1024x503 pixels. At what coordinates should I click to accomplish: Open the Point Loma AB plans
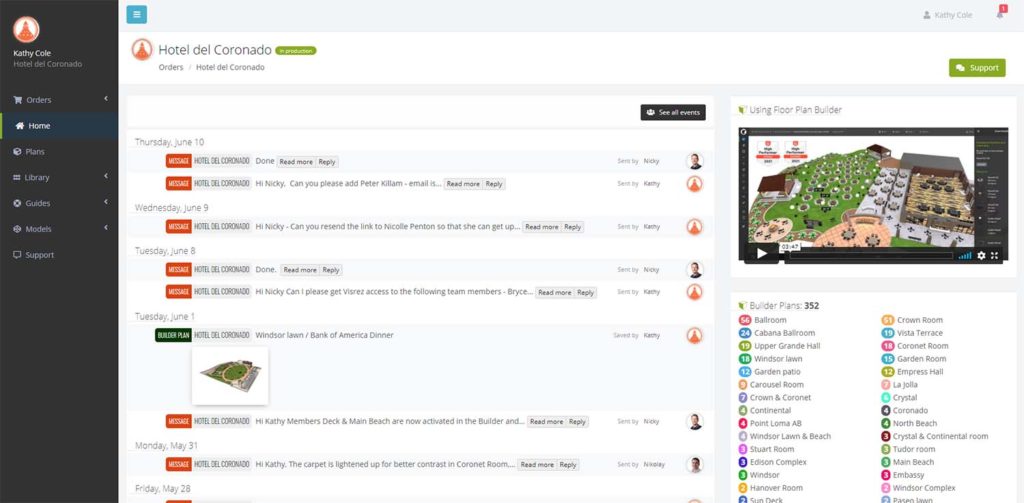(775, 423)
